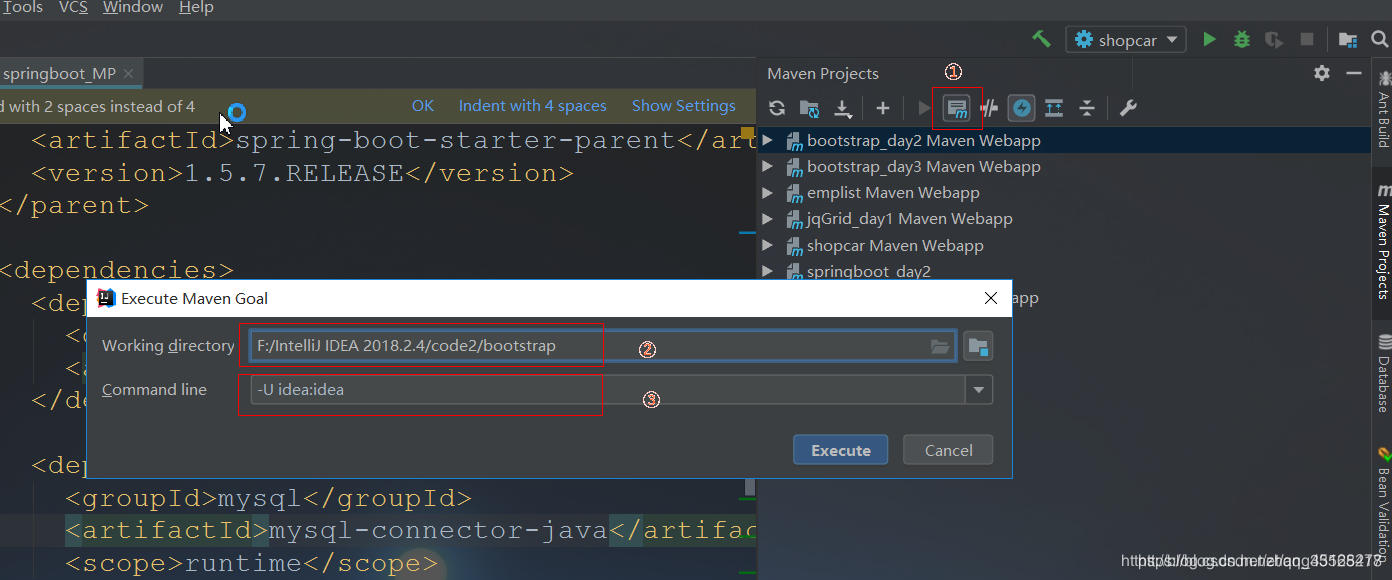Screen dimensions: 1392x580
Task: Open Project Structure icon in main toolbar
Action: (1348, 40)
